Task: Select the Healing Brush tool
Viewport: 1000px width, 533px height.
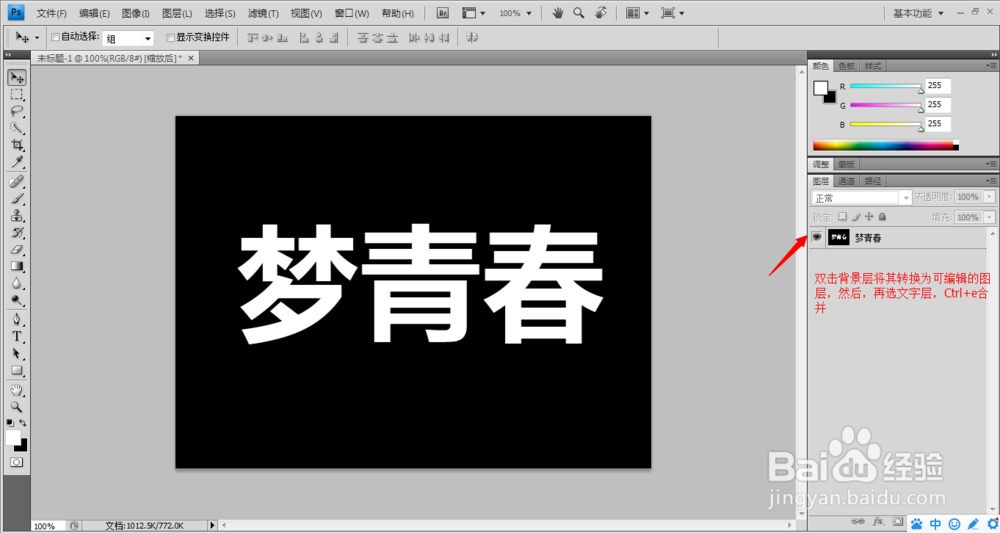Action: point(17,182)
